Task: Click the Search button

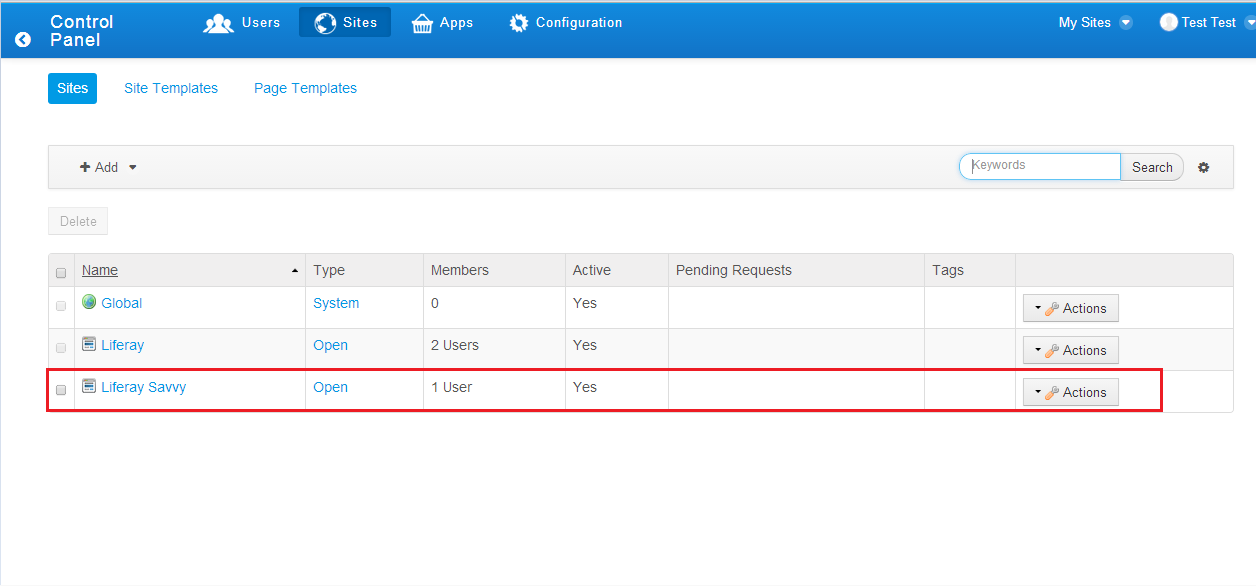Action: tap(1152, 167)
